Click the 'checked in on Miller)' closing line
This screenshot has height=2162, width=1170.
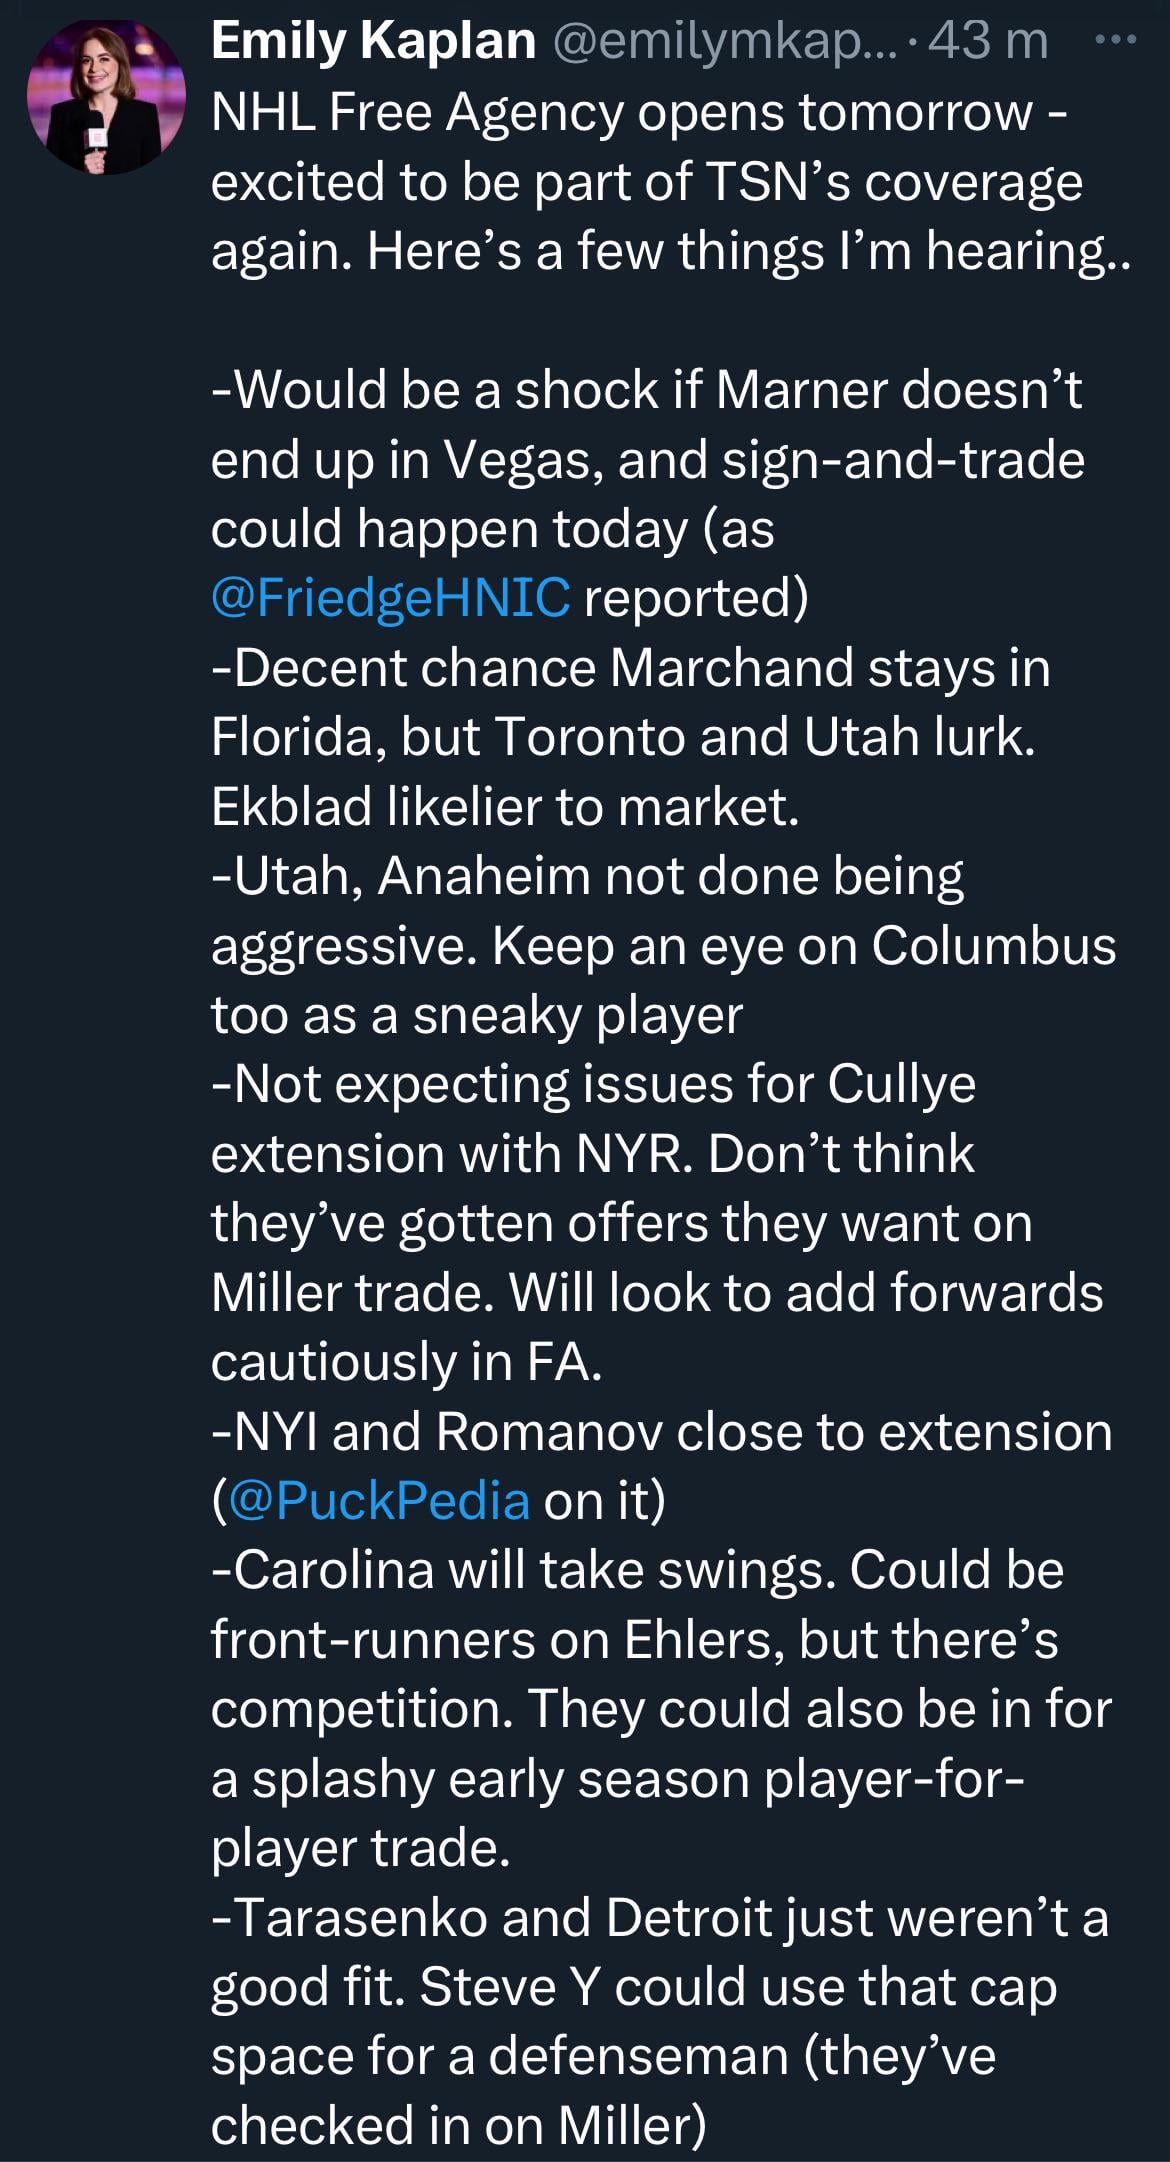click(x=458, y=2125)
